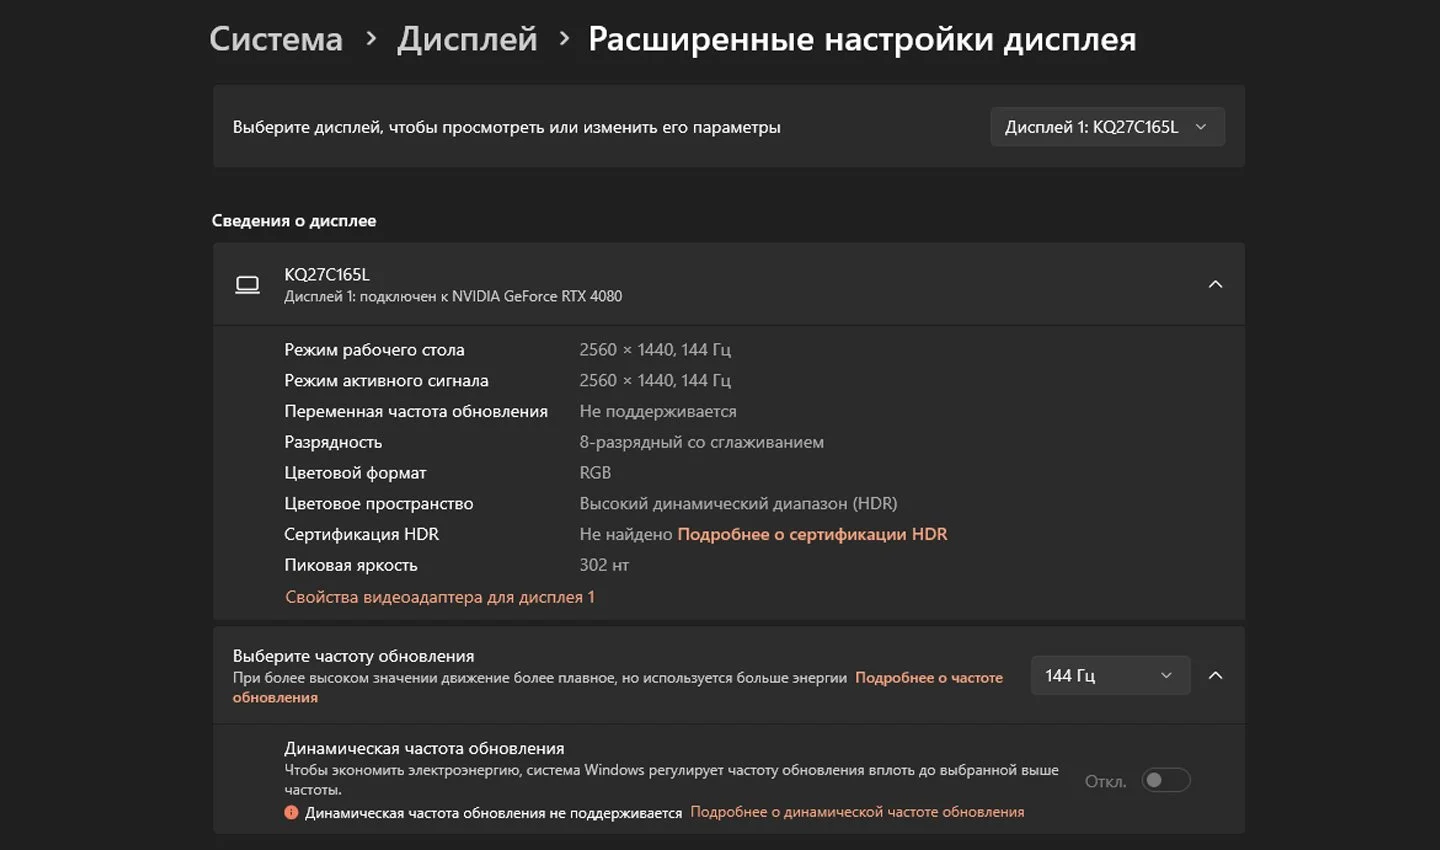Click Режим активного сигнала label
The image size is (1440, 850).
point(386,380)
